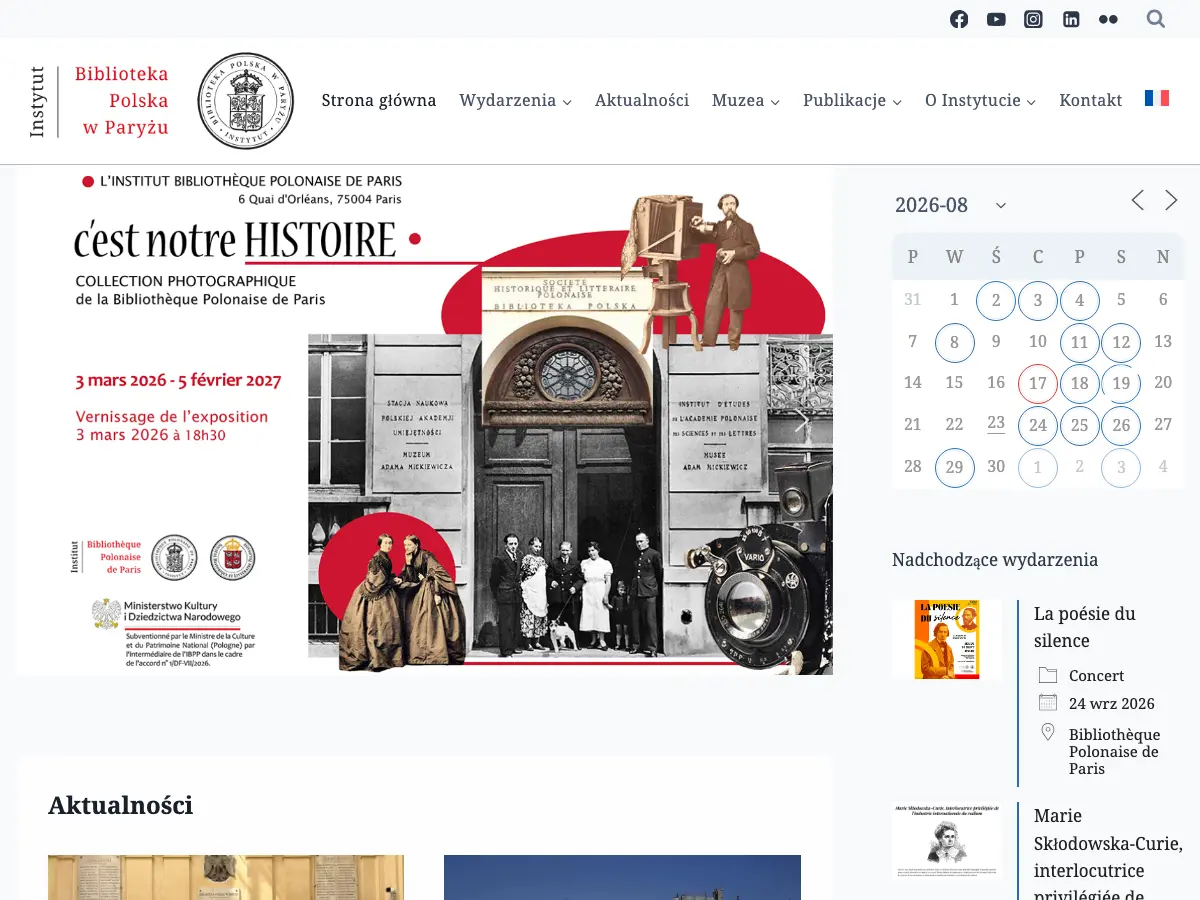The image size is (1200, 900).
Task: Open the 2026-08 month selector dropdown
Action: [951, 205]
